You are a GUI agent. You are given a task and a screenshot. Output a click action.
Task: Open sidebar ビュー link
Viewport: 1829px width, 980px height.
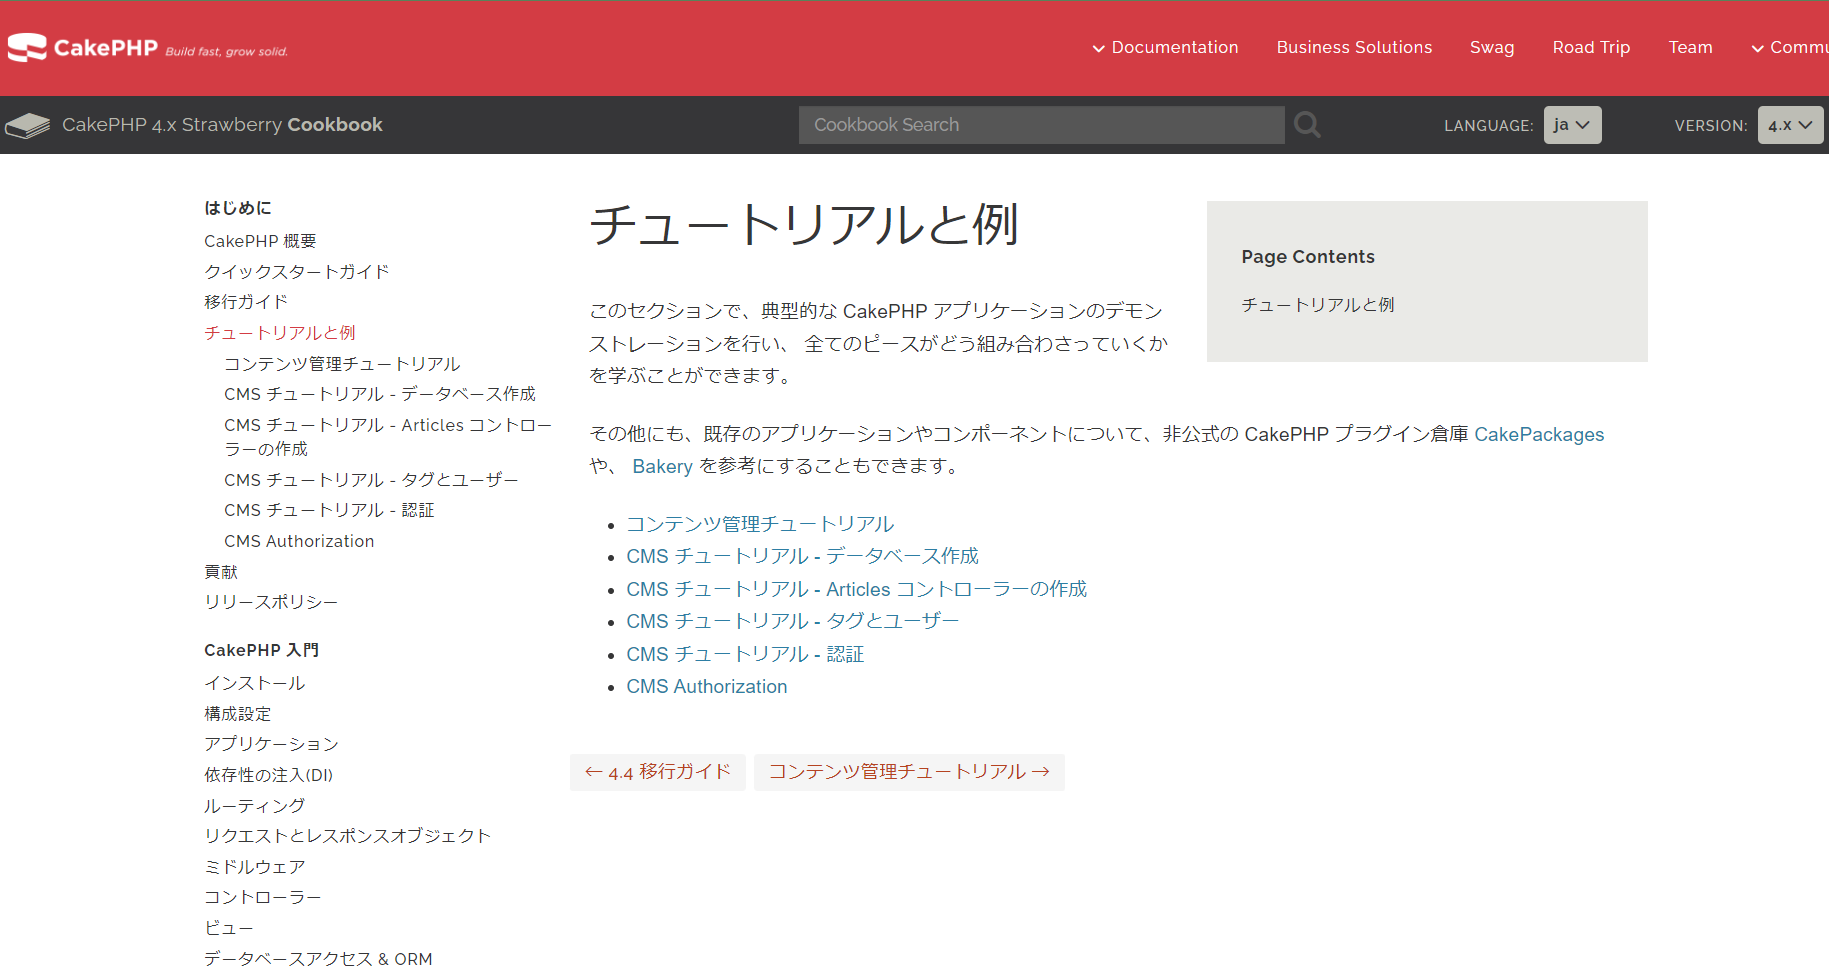(228, 928)
